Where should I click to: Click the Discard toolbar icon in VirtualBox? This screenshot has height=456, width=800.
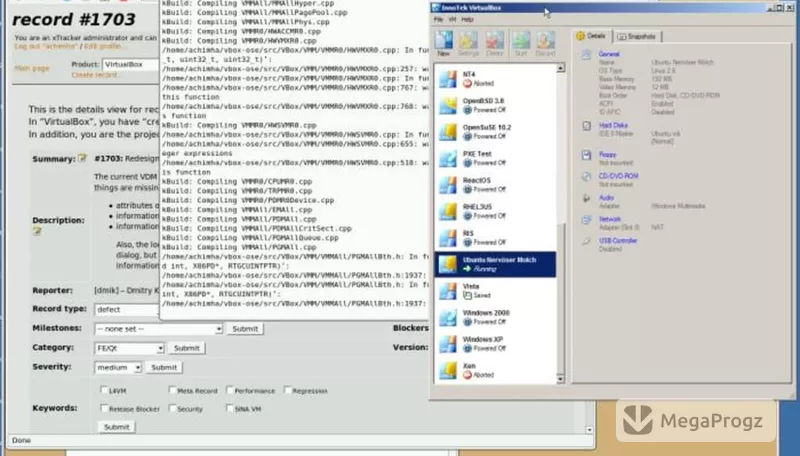(545, 41)
